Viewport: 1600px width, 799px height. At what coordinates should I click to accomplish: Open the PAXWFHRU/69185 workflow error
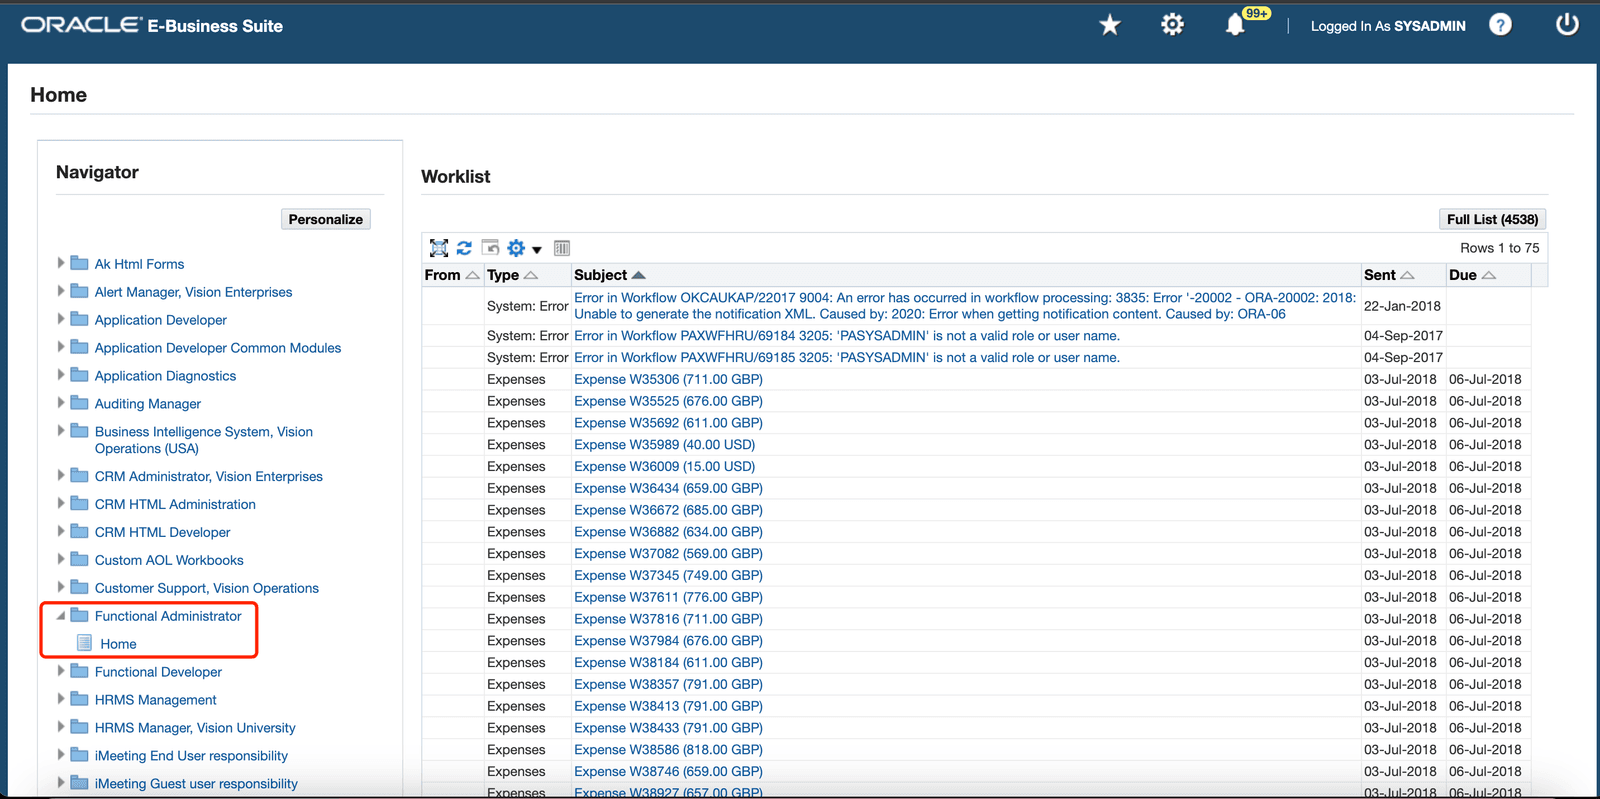click(x=847, y=357)
